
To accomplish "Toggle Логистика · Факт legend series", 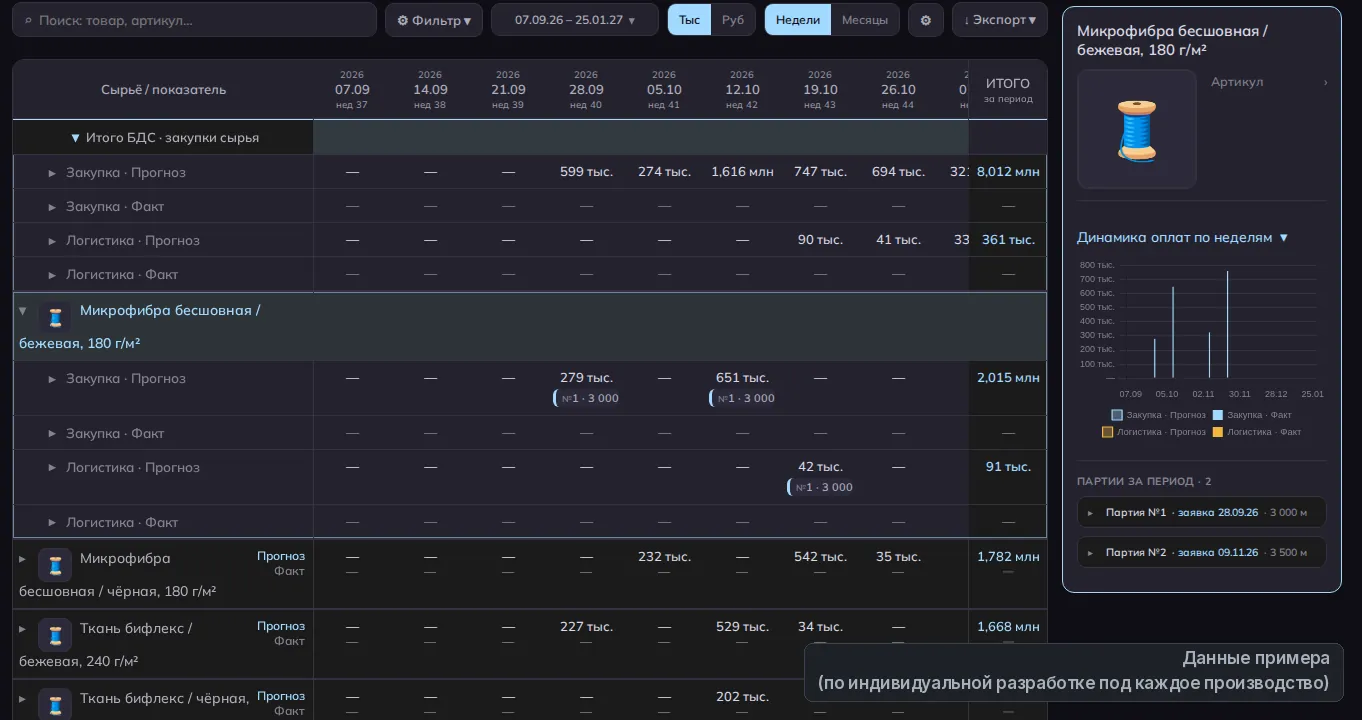I will point(1257,432).
